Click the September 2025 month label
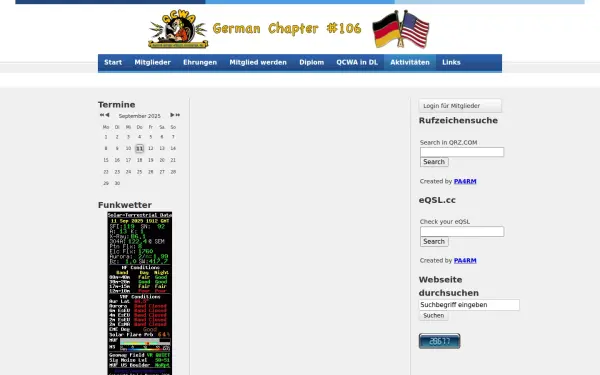This screenshot has width=600, height=375. coord(139,116)
